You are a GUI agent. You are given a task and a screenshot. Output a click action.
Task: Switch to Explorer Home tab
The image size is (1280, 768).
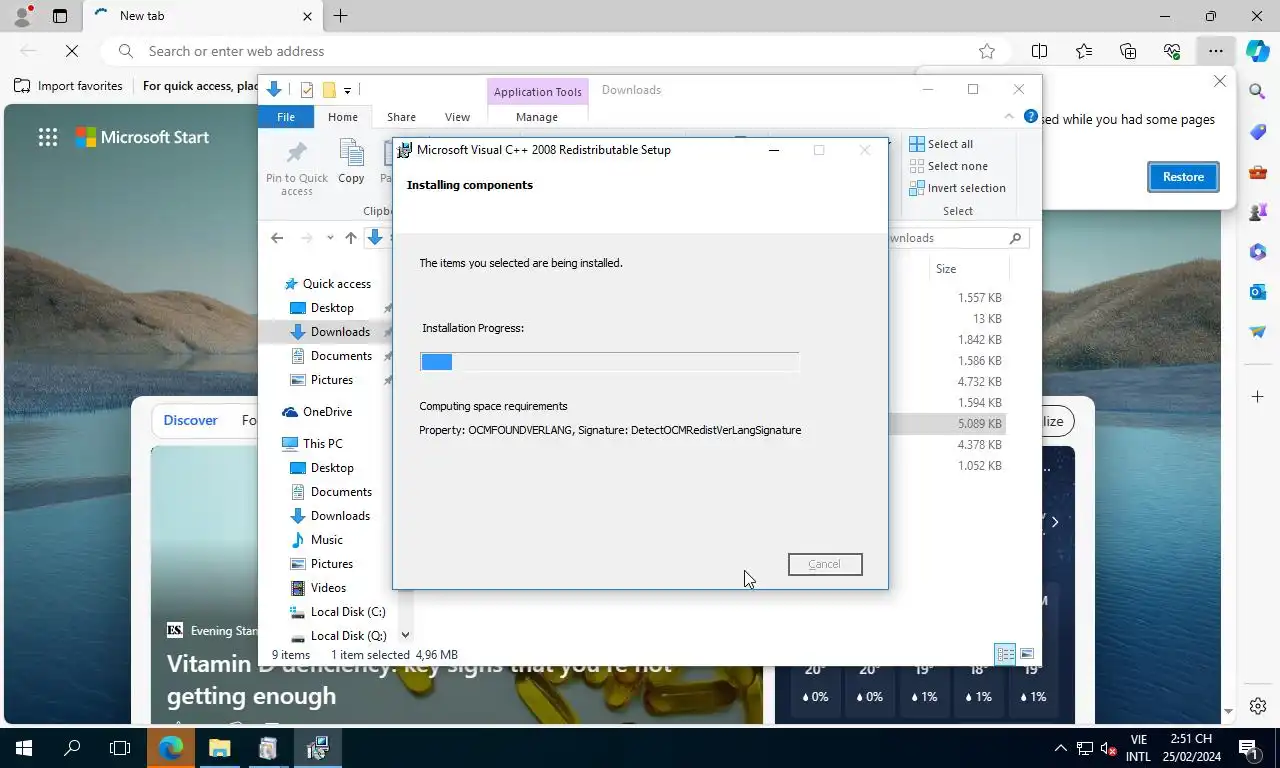pyautogui.click(x=342, y=117)
